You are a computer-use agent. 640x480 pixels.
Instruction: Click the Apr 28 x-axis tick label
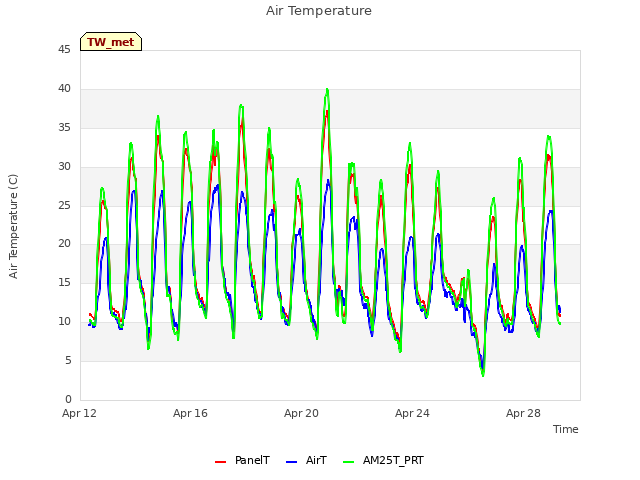tap(523, 413)
